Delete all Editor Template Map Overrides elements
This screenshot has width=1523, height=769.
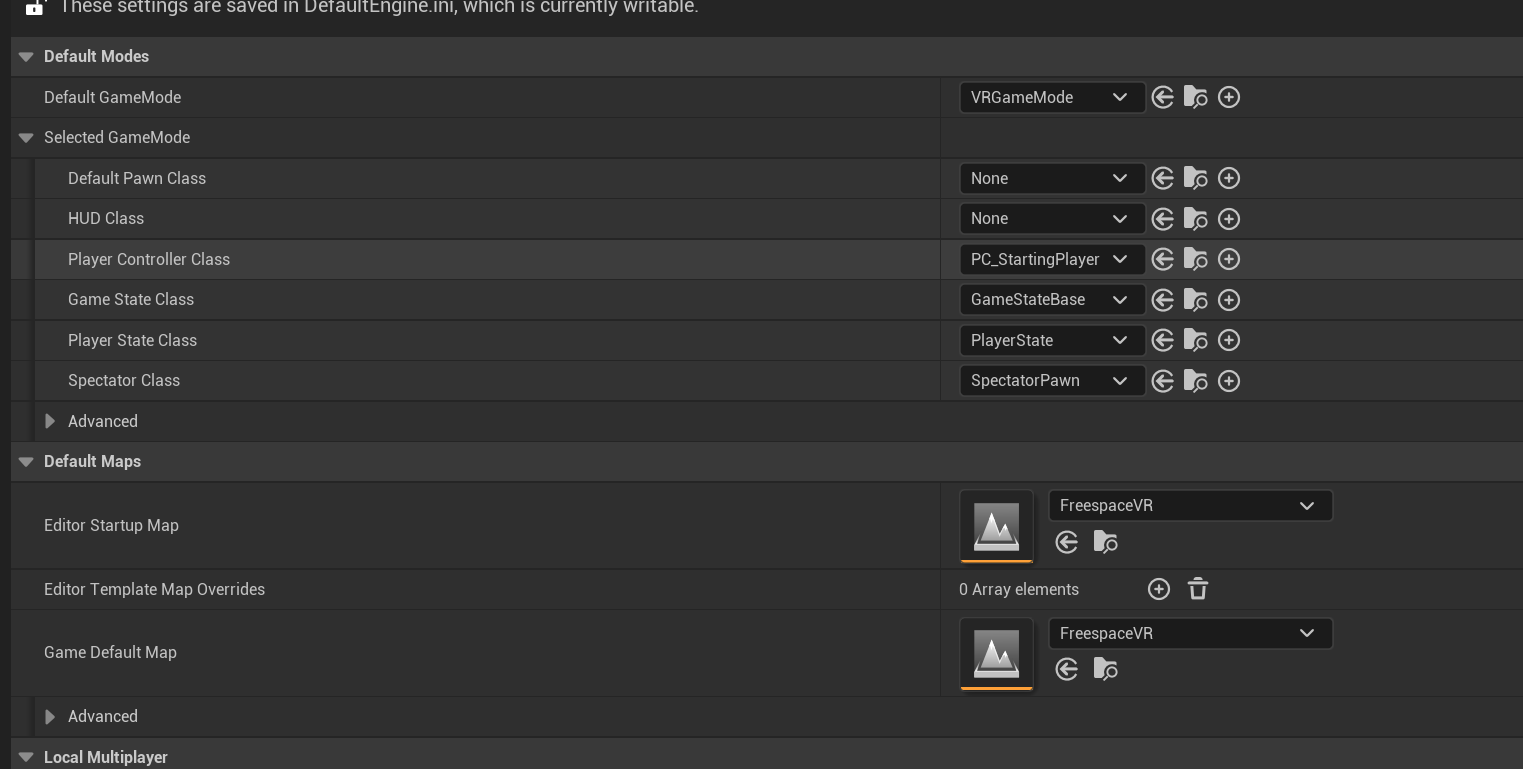[1198, 589]
